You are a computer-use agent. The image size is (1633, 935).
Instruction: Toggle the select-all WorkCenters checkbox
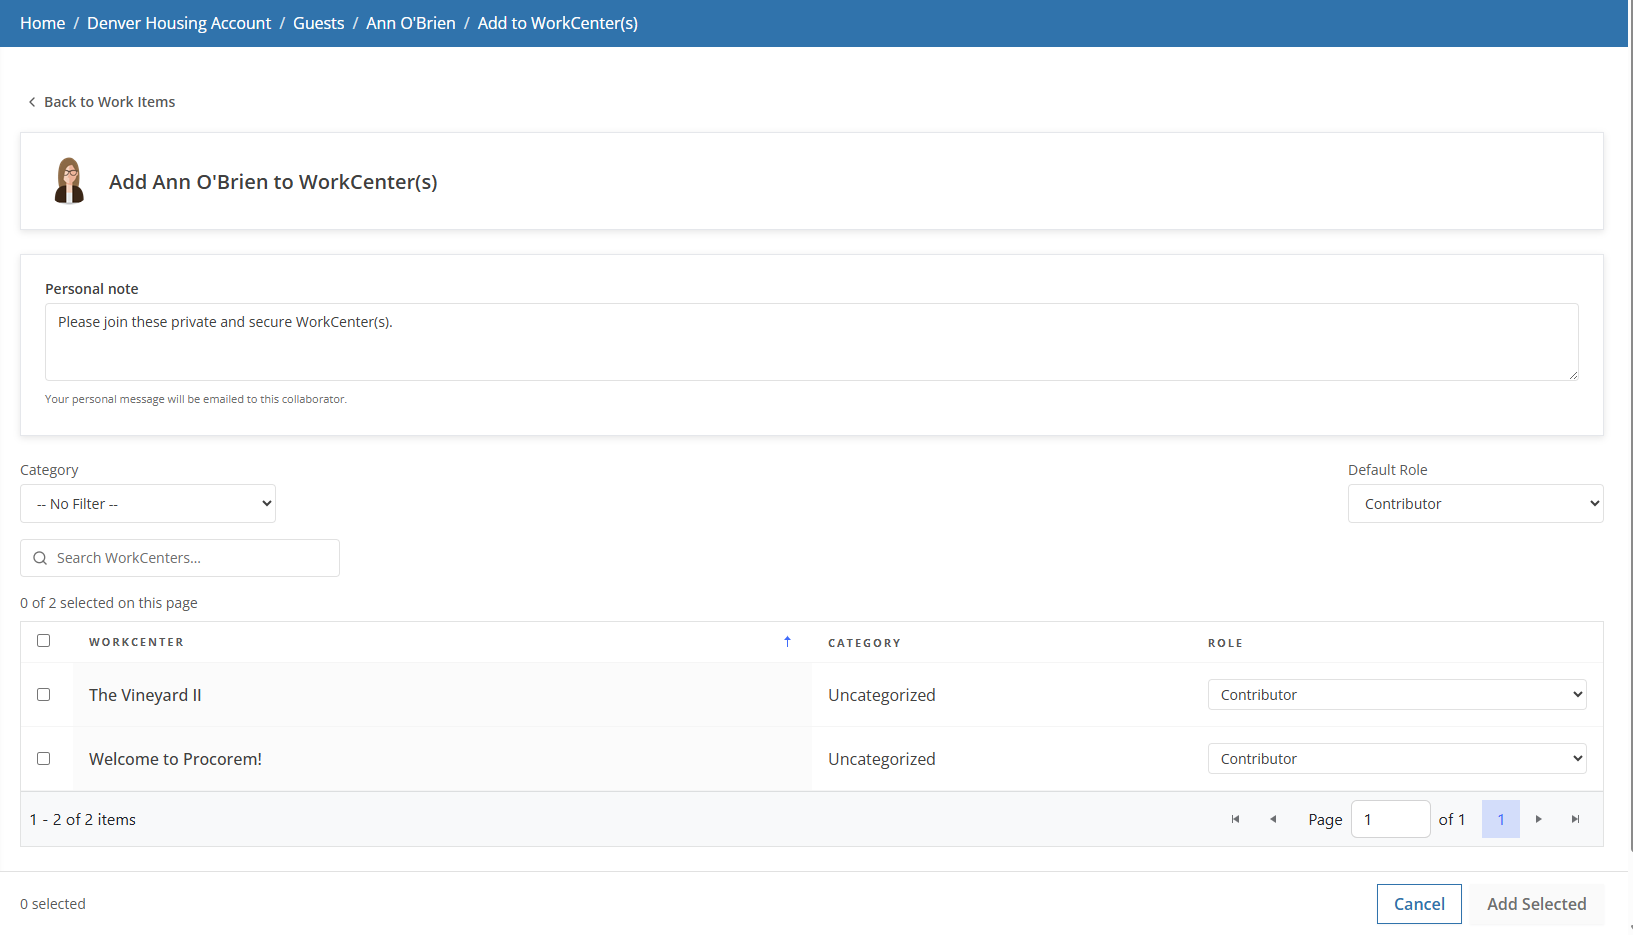tap(43, 641)
